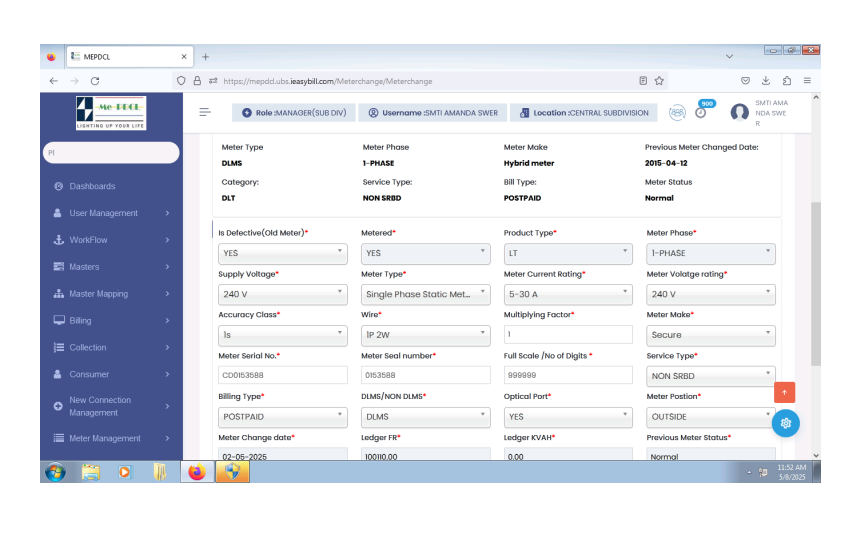Expand Masters sidebar menu
864x540 pixels.
point(111,267)
